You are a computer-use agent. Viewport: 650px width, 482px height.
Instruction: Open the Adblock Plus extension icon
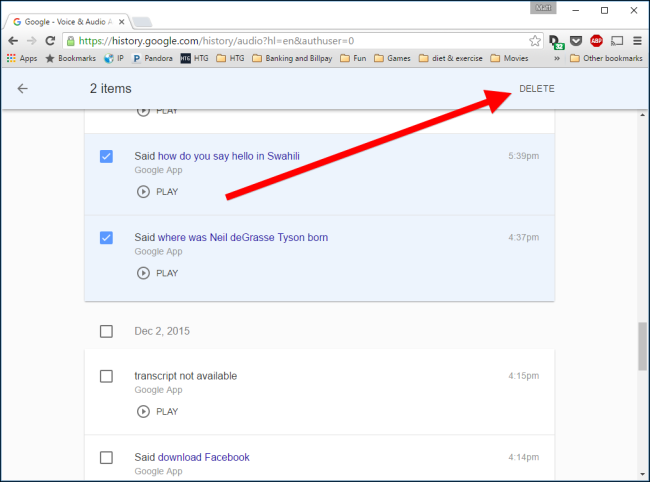pos(596,41)
